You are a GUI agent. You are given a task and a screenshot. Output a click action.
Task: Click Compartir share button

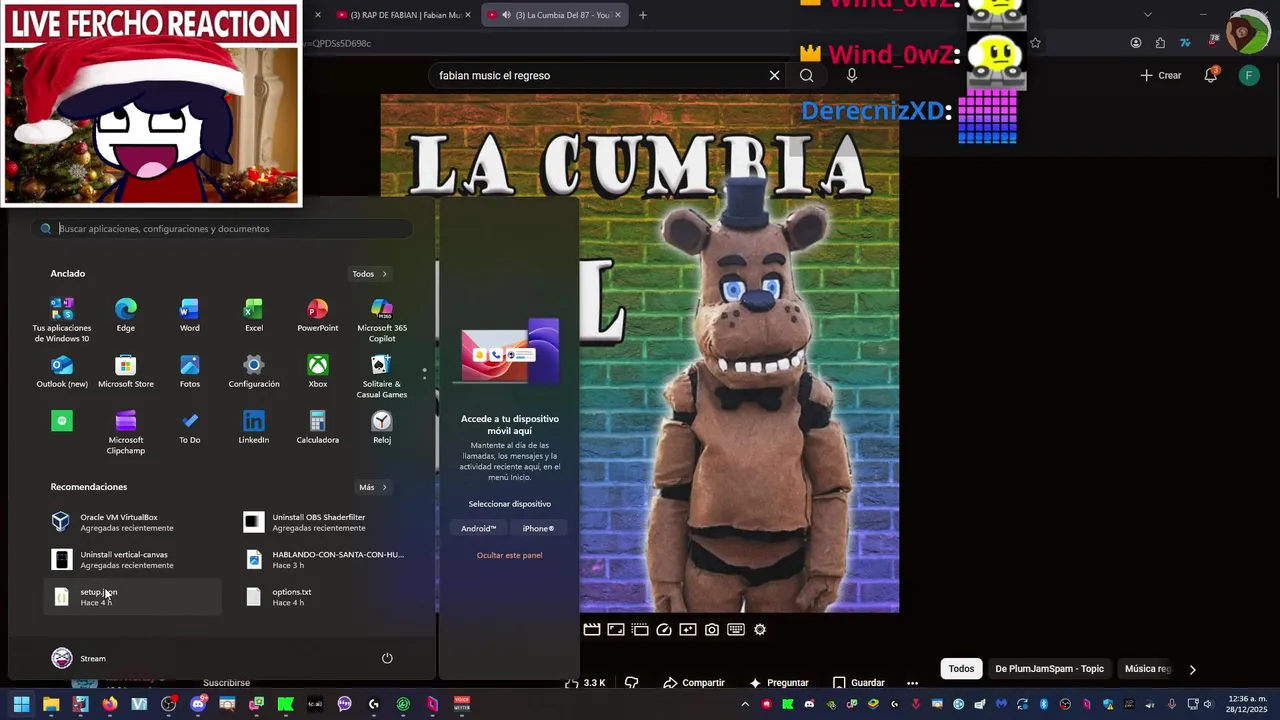[693, 683]
